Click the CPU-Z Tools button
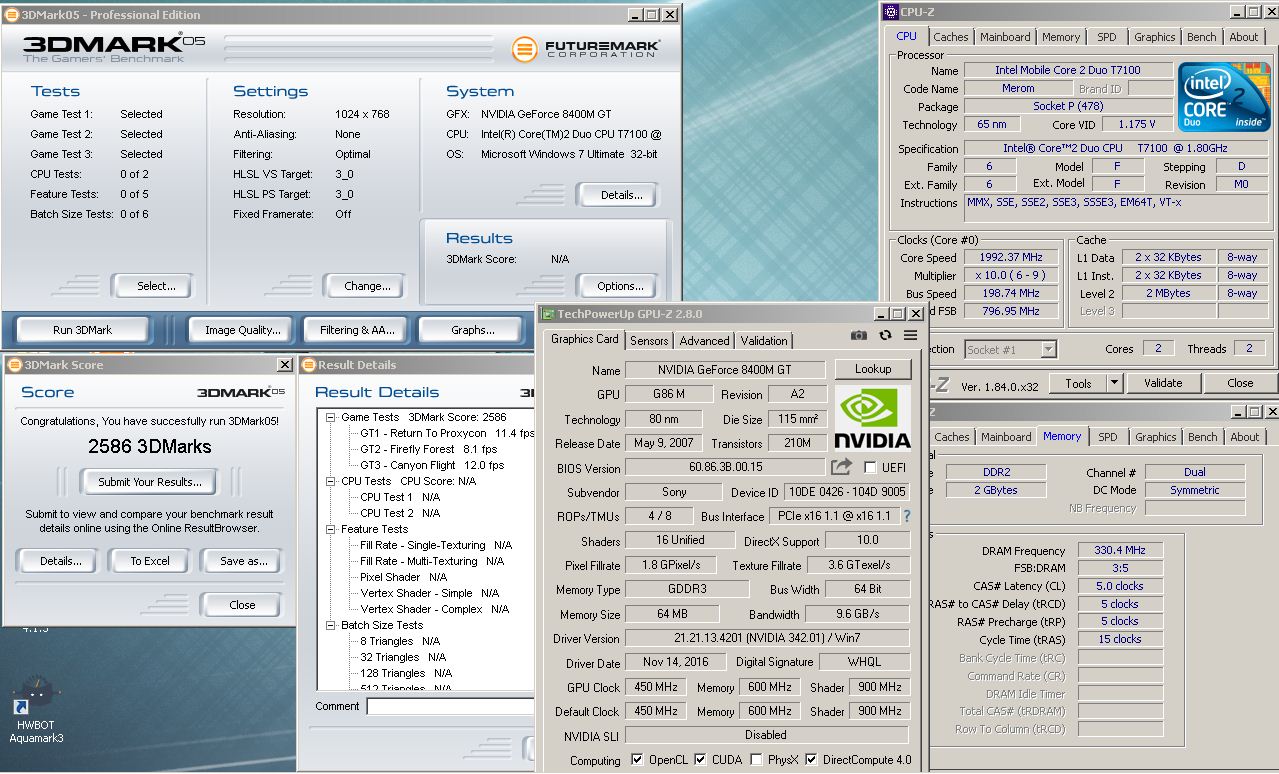 1078,383
